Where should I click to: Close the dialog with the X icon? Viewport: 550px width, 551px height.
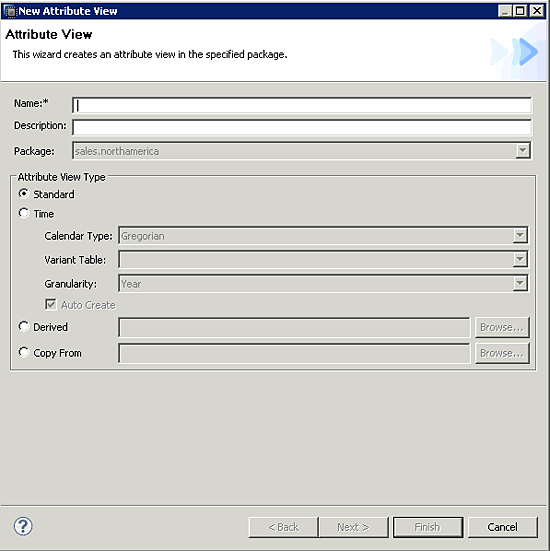[x=537, y=11]
